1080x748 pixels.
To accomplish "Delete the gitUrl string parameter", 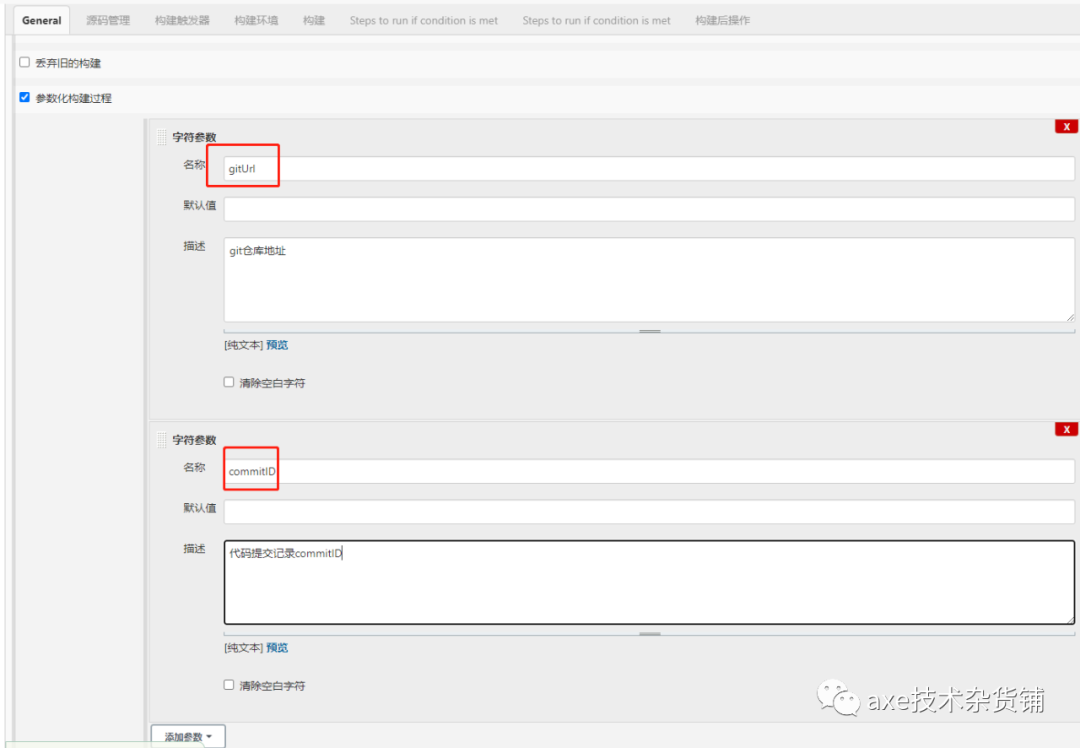I will (1066, 126).
